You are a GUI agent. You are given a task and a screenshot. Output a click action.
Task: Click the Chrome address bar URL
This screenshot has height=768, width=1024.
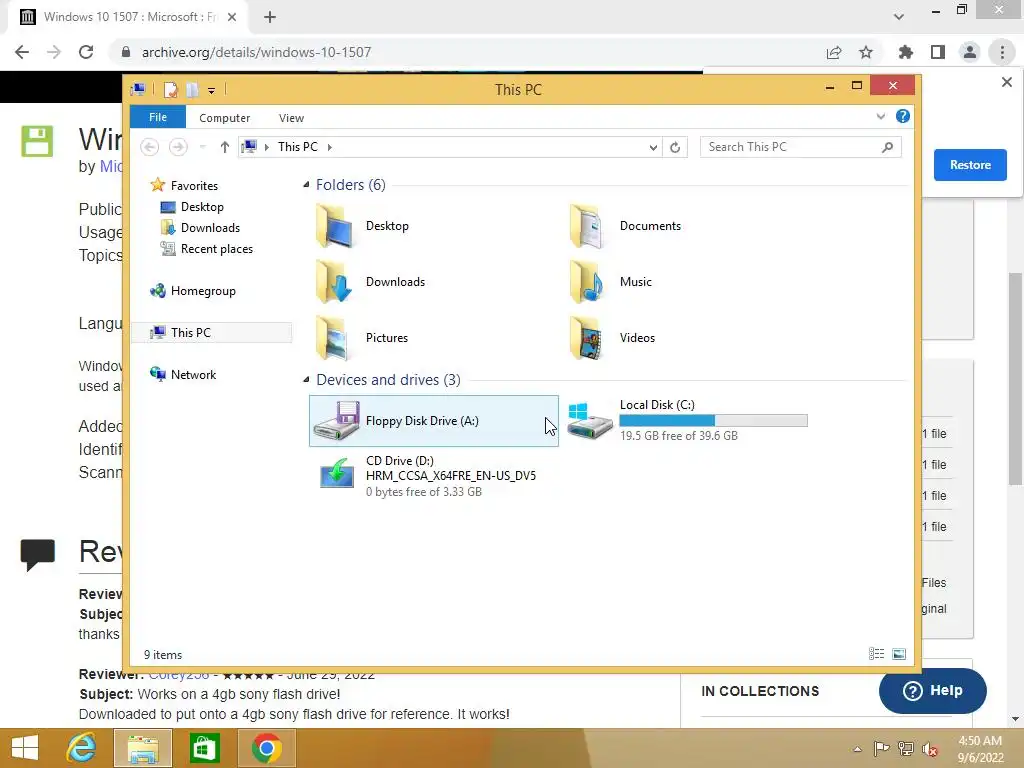tap(256, 52)
